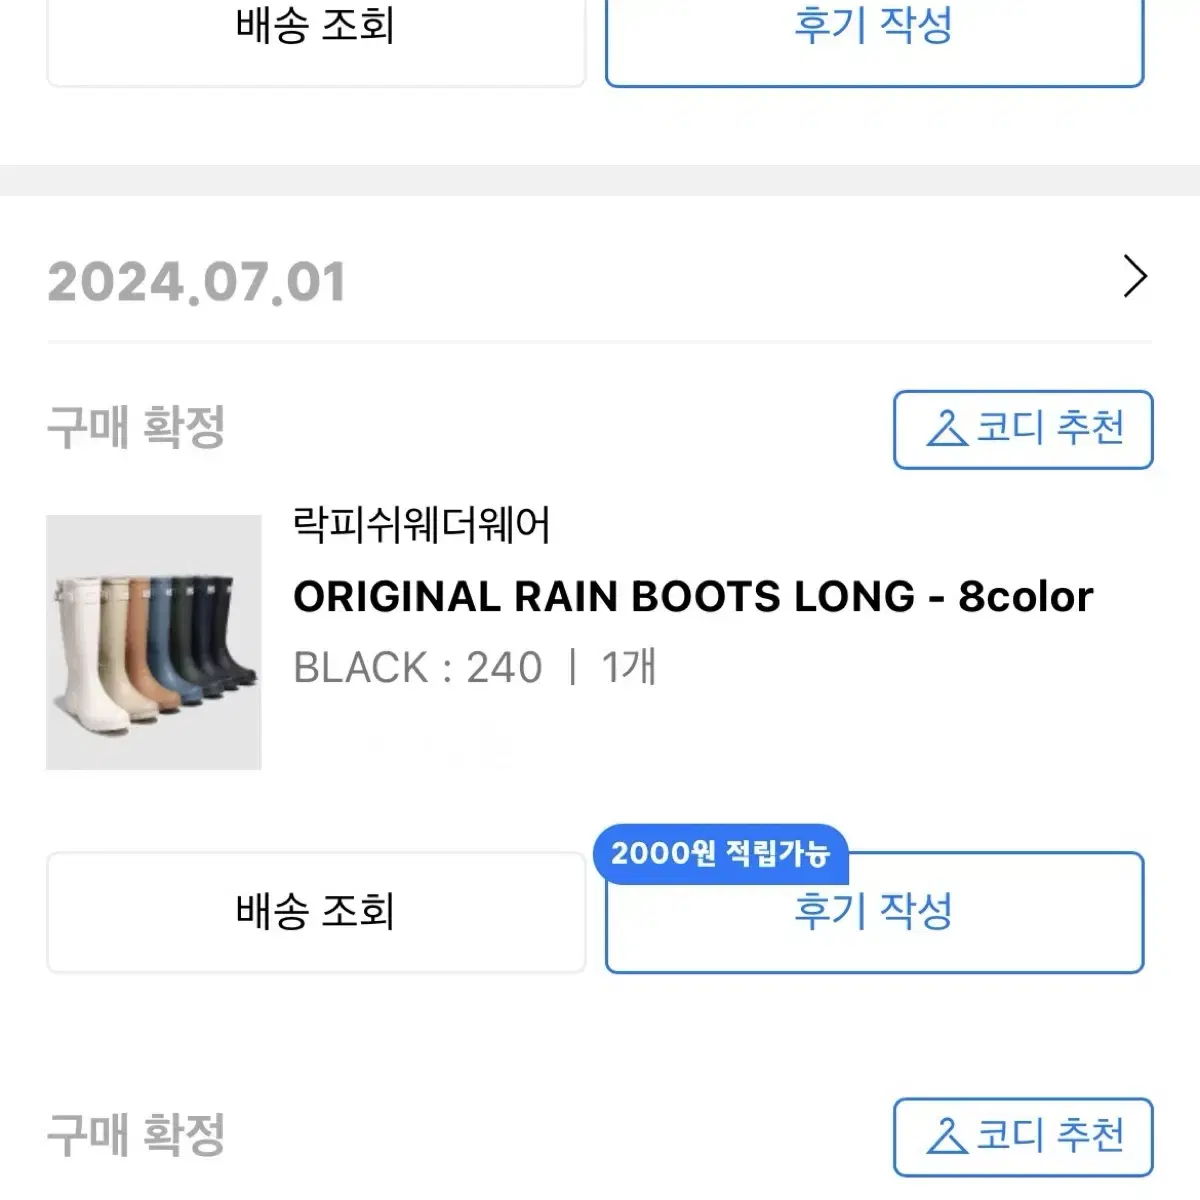Open order details via the 2024.07.01 chevron

pos(1135,277)
